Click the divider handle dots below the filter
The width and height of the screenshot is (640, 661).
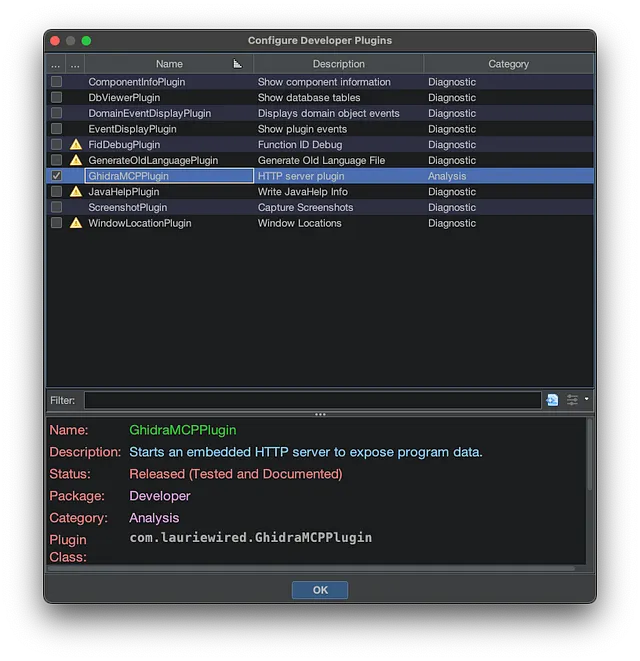coord(320,414)
